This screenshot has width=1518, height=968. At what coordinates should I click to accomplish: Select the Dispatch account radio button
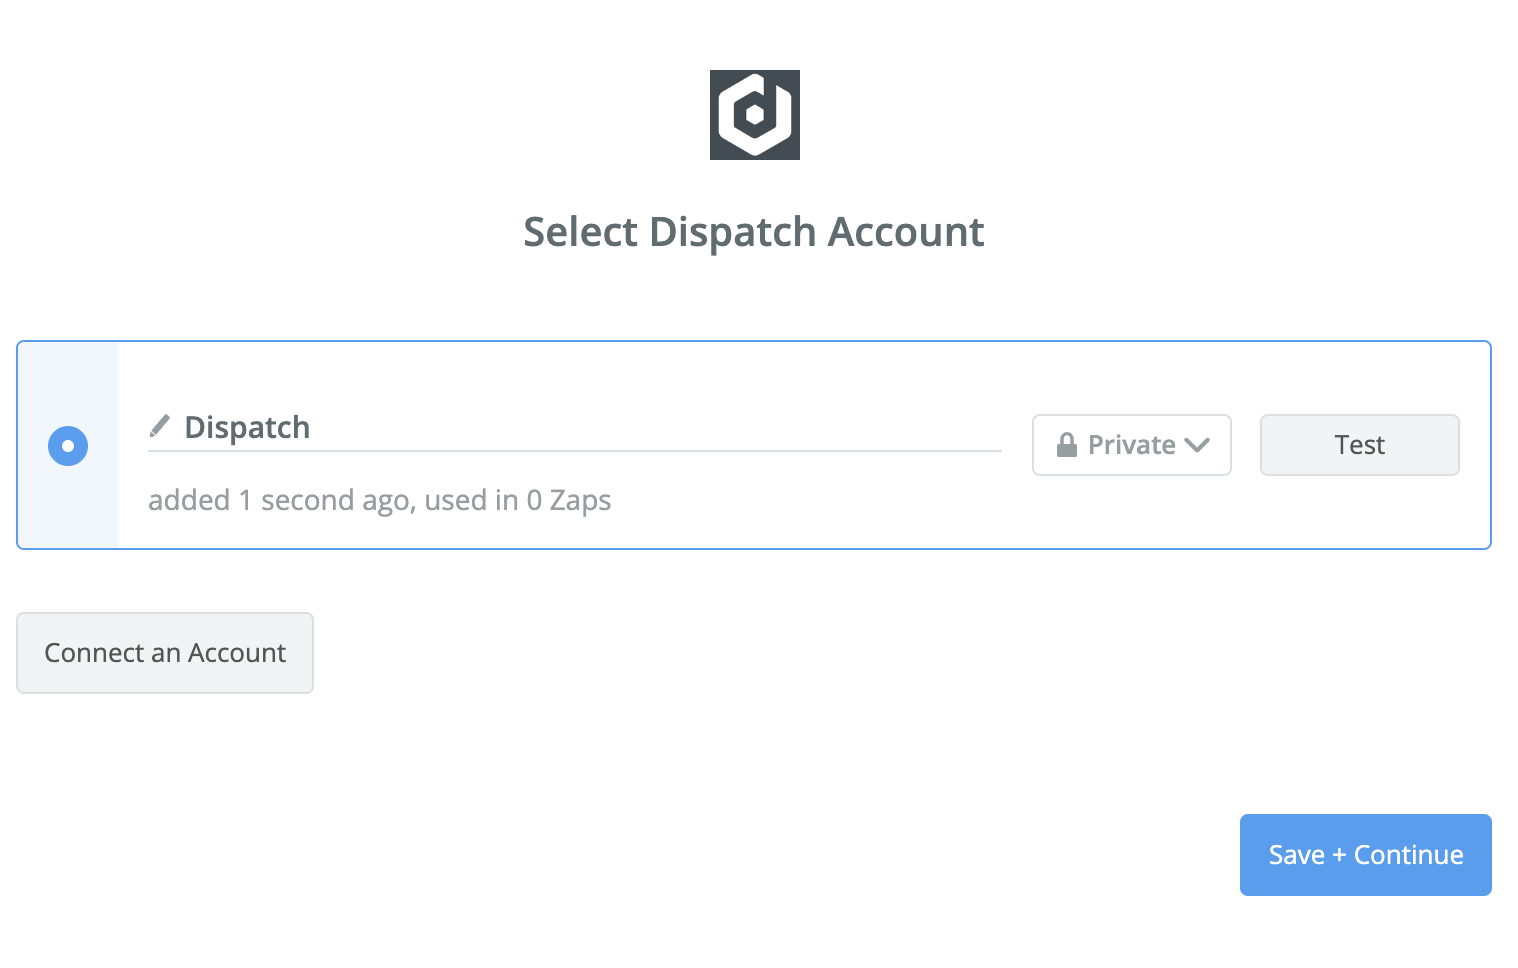(68, 445)
